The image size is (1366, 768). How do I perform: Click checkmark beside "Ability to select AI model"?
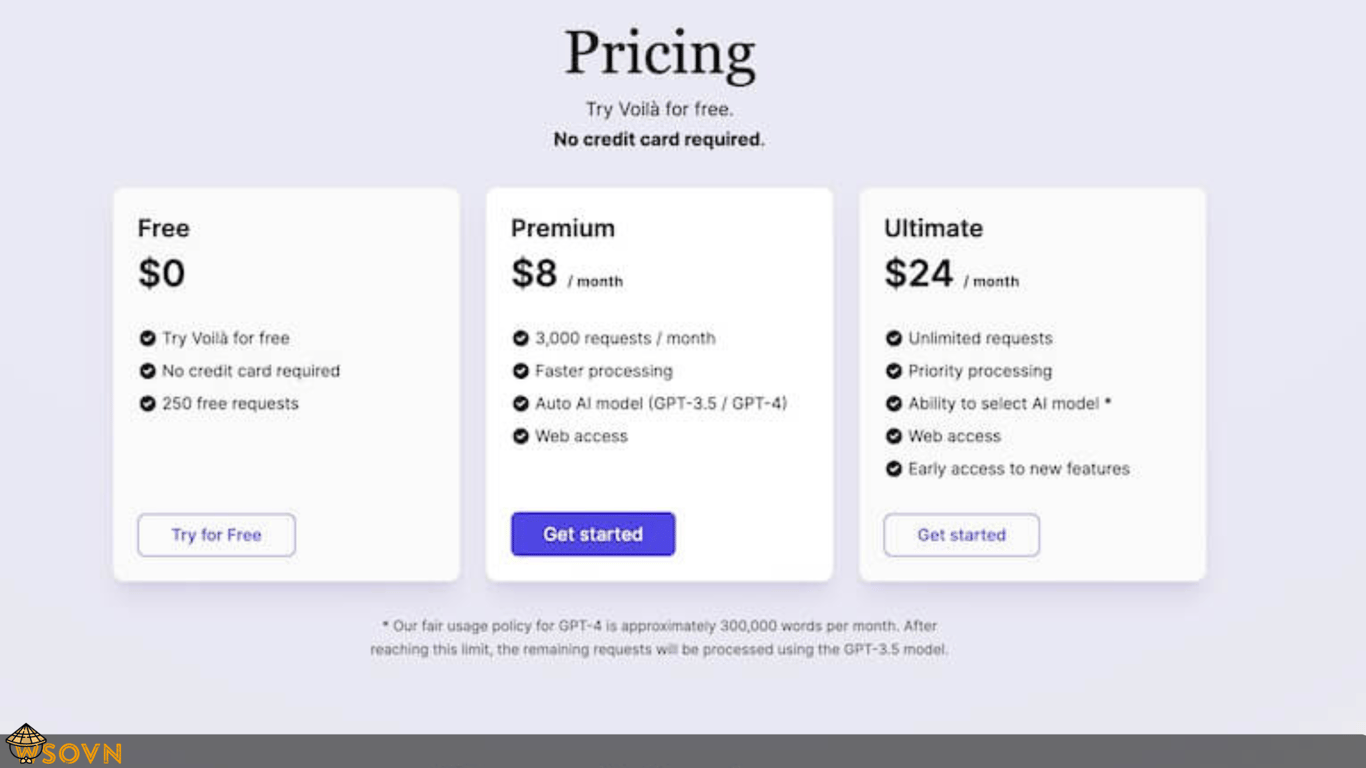click(x=894, y=404)
